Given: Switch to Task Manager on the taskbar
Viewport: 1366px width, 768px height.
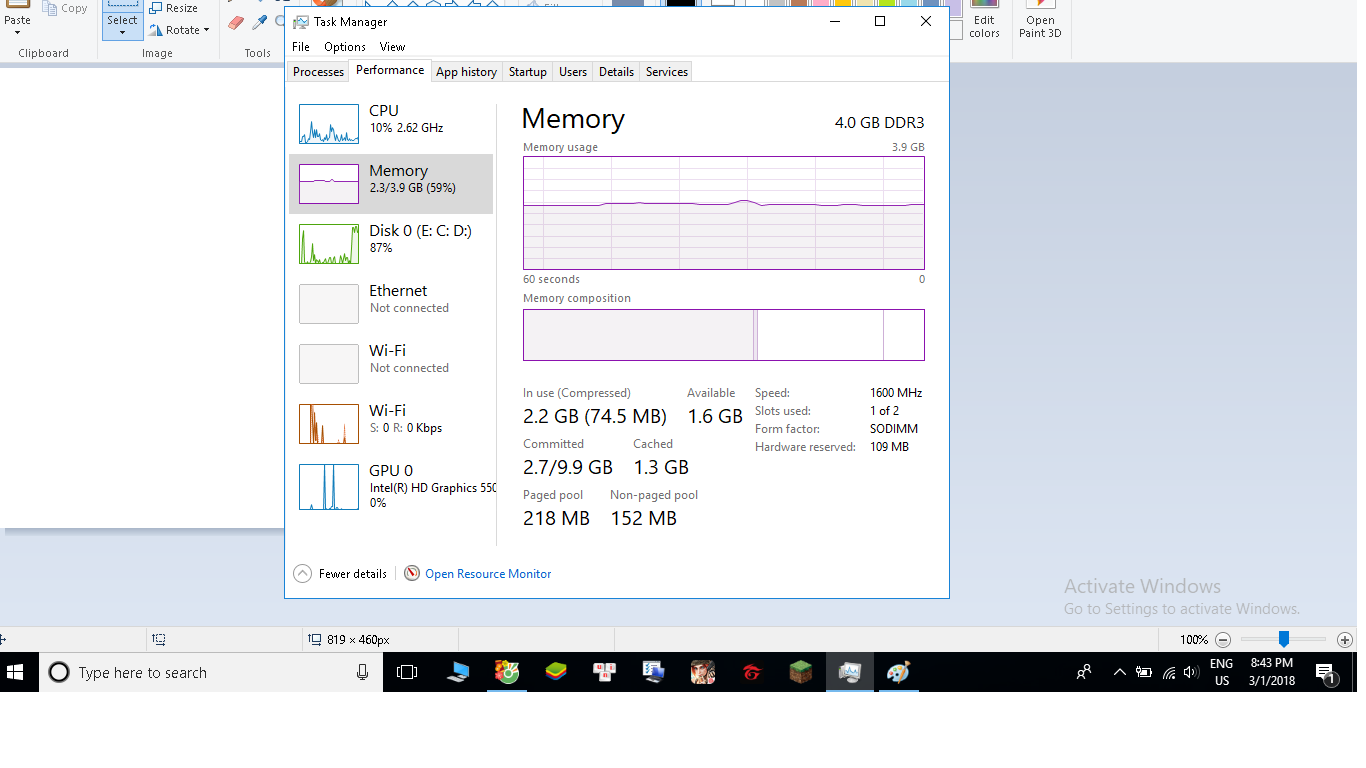Looking at the screenshot, I should pos(850,672).
